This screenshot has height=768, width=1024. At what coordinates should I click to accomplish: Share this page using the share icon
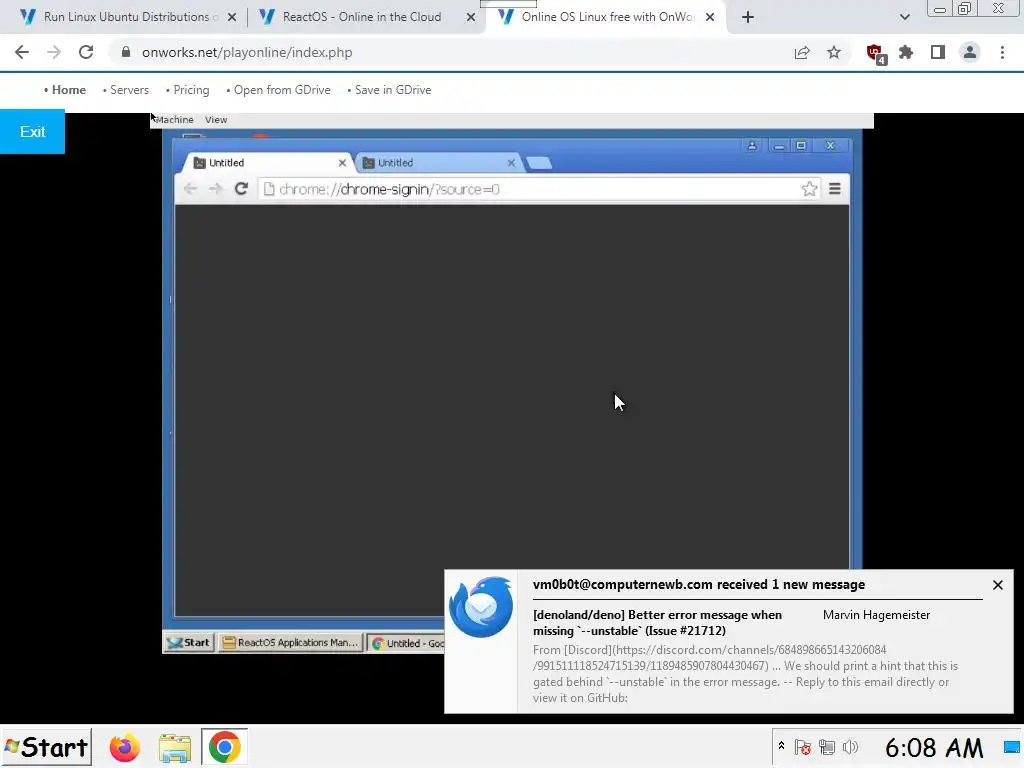tap(802, 53)
